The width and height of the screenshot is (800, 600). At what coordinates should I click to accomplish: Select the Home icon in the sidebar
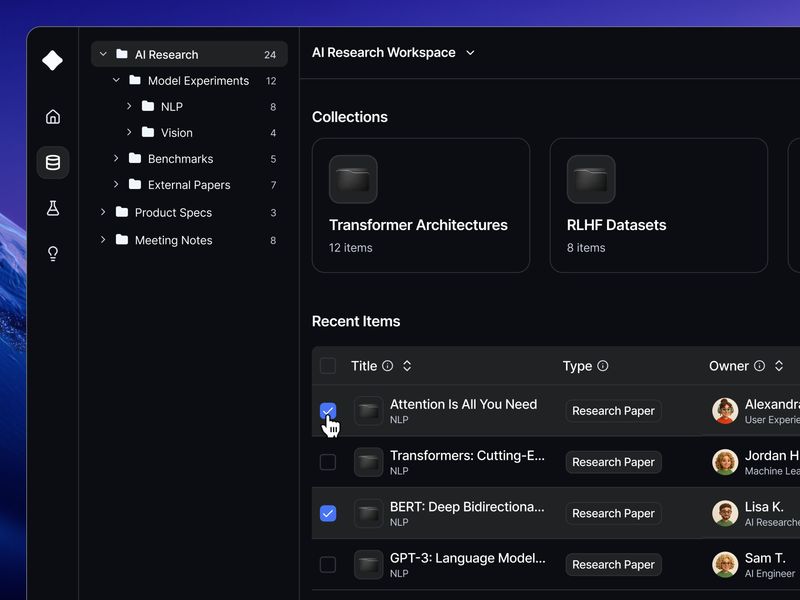(x=52, y=116)
